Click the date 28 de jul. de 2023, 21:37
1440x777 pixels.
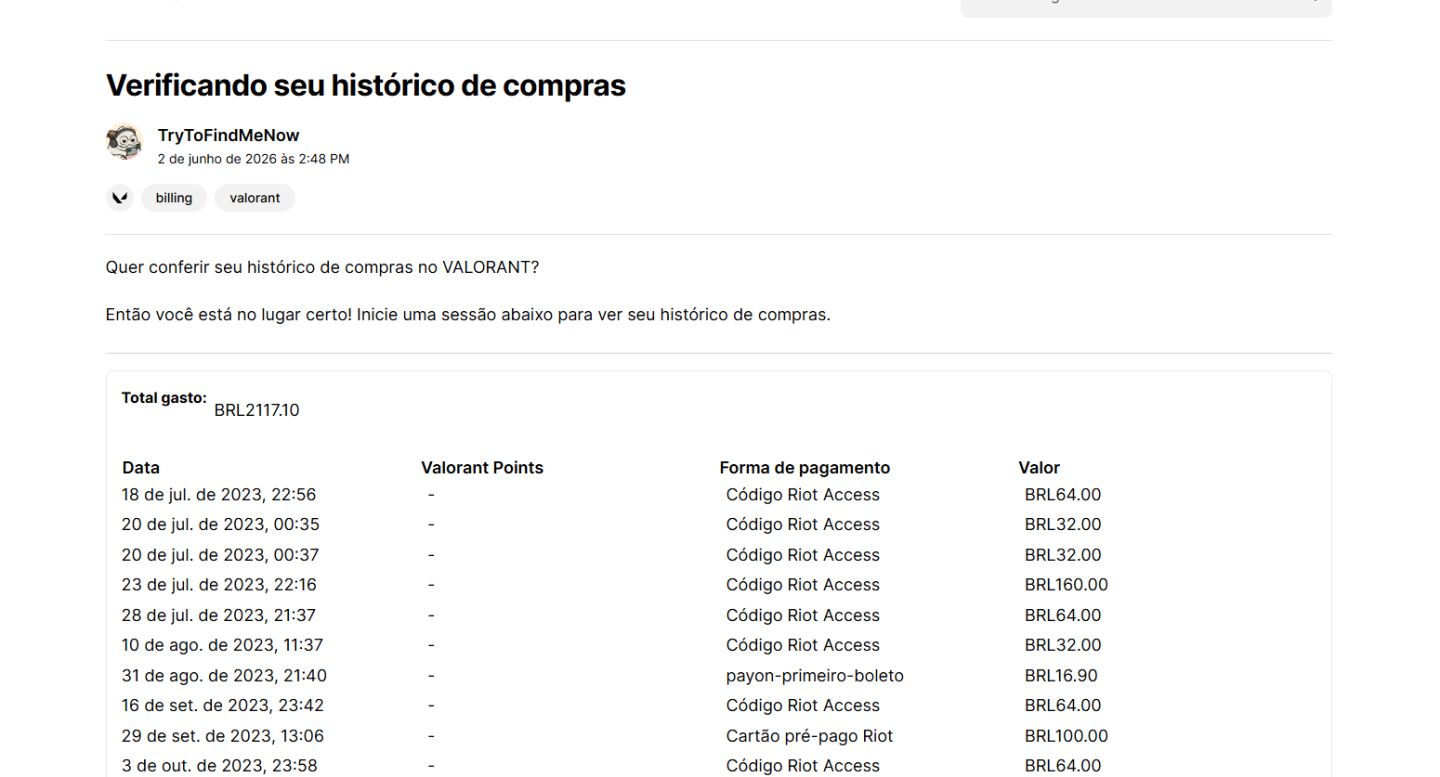[219, 615]
